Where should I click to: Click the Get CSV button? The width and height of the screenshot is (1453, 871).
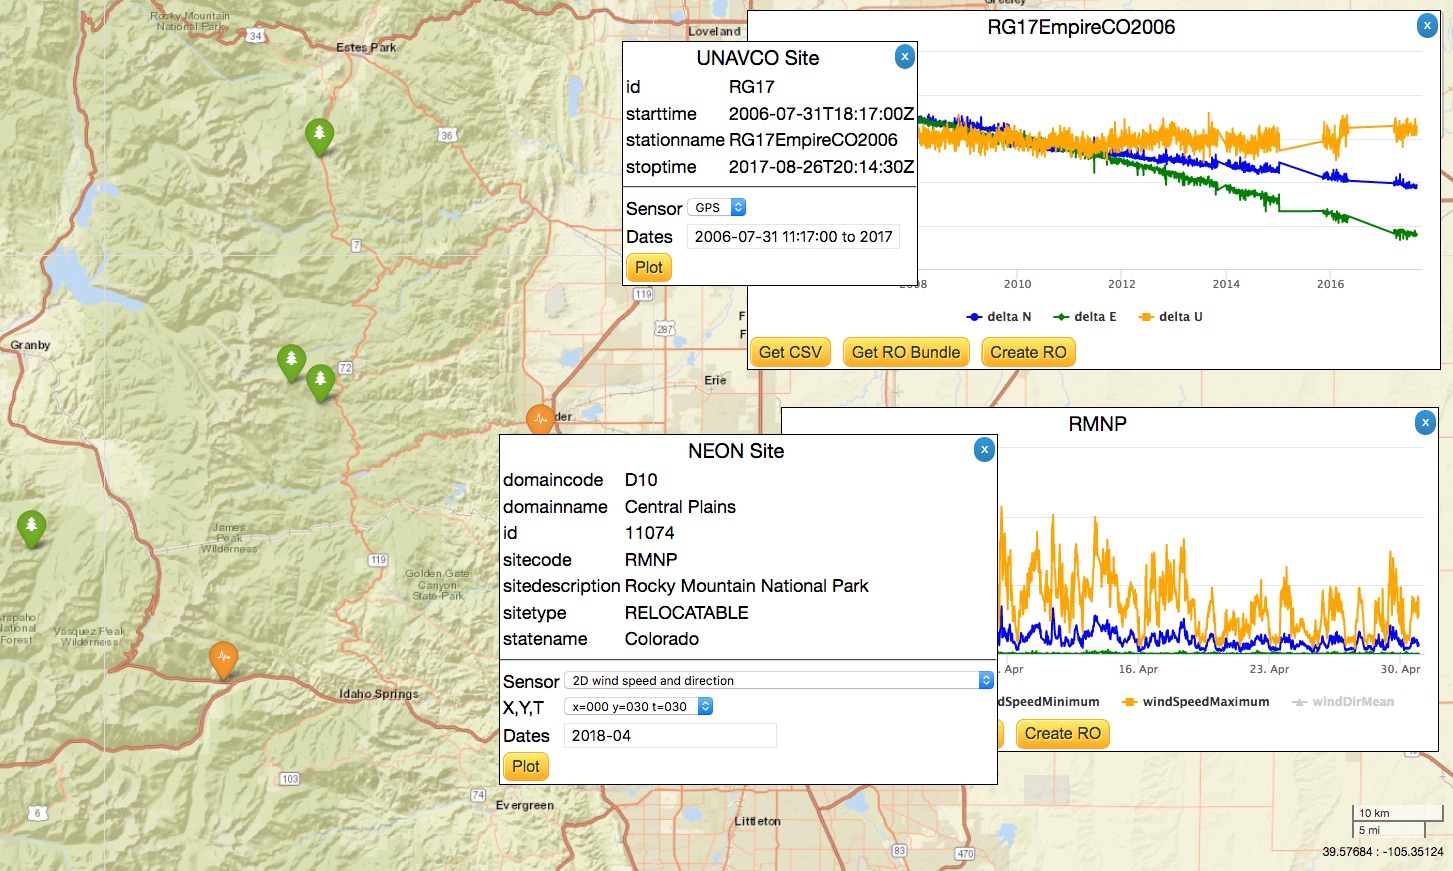790,352
